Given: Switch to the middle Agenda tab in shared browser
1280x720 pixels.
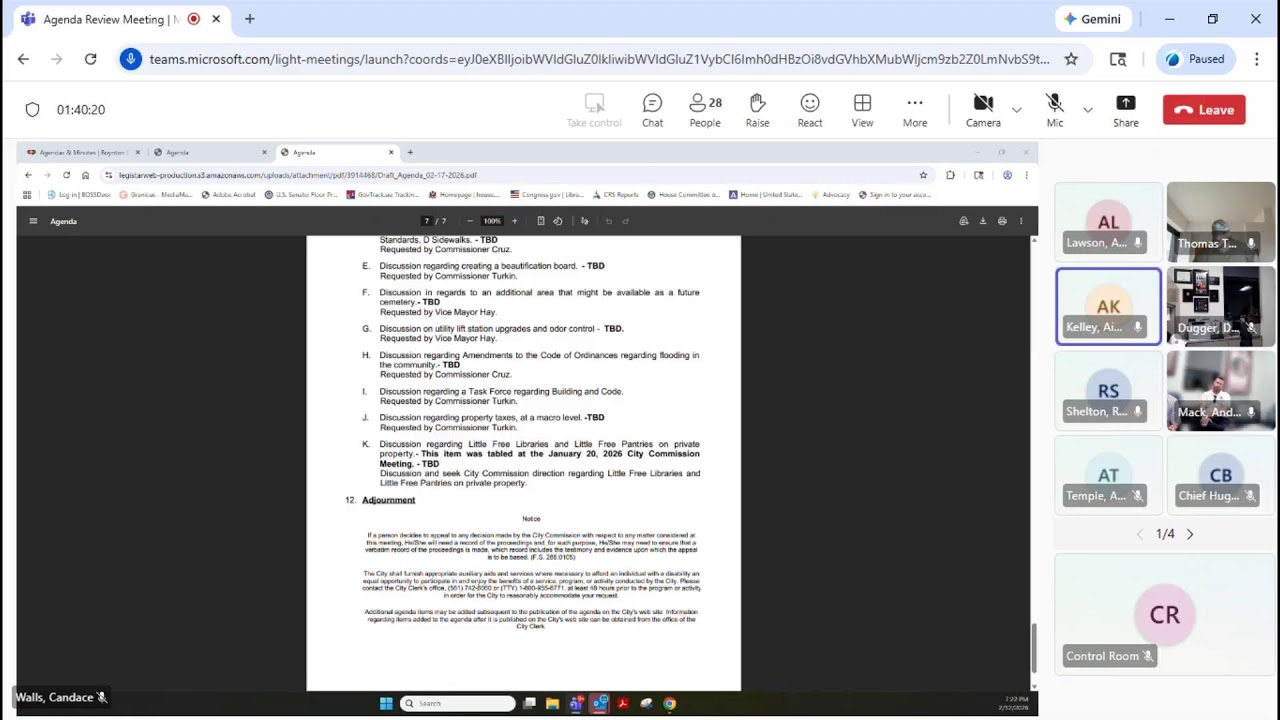Looking at the screenshot, I should point(208,152).
